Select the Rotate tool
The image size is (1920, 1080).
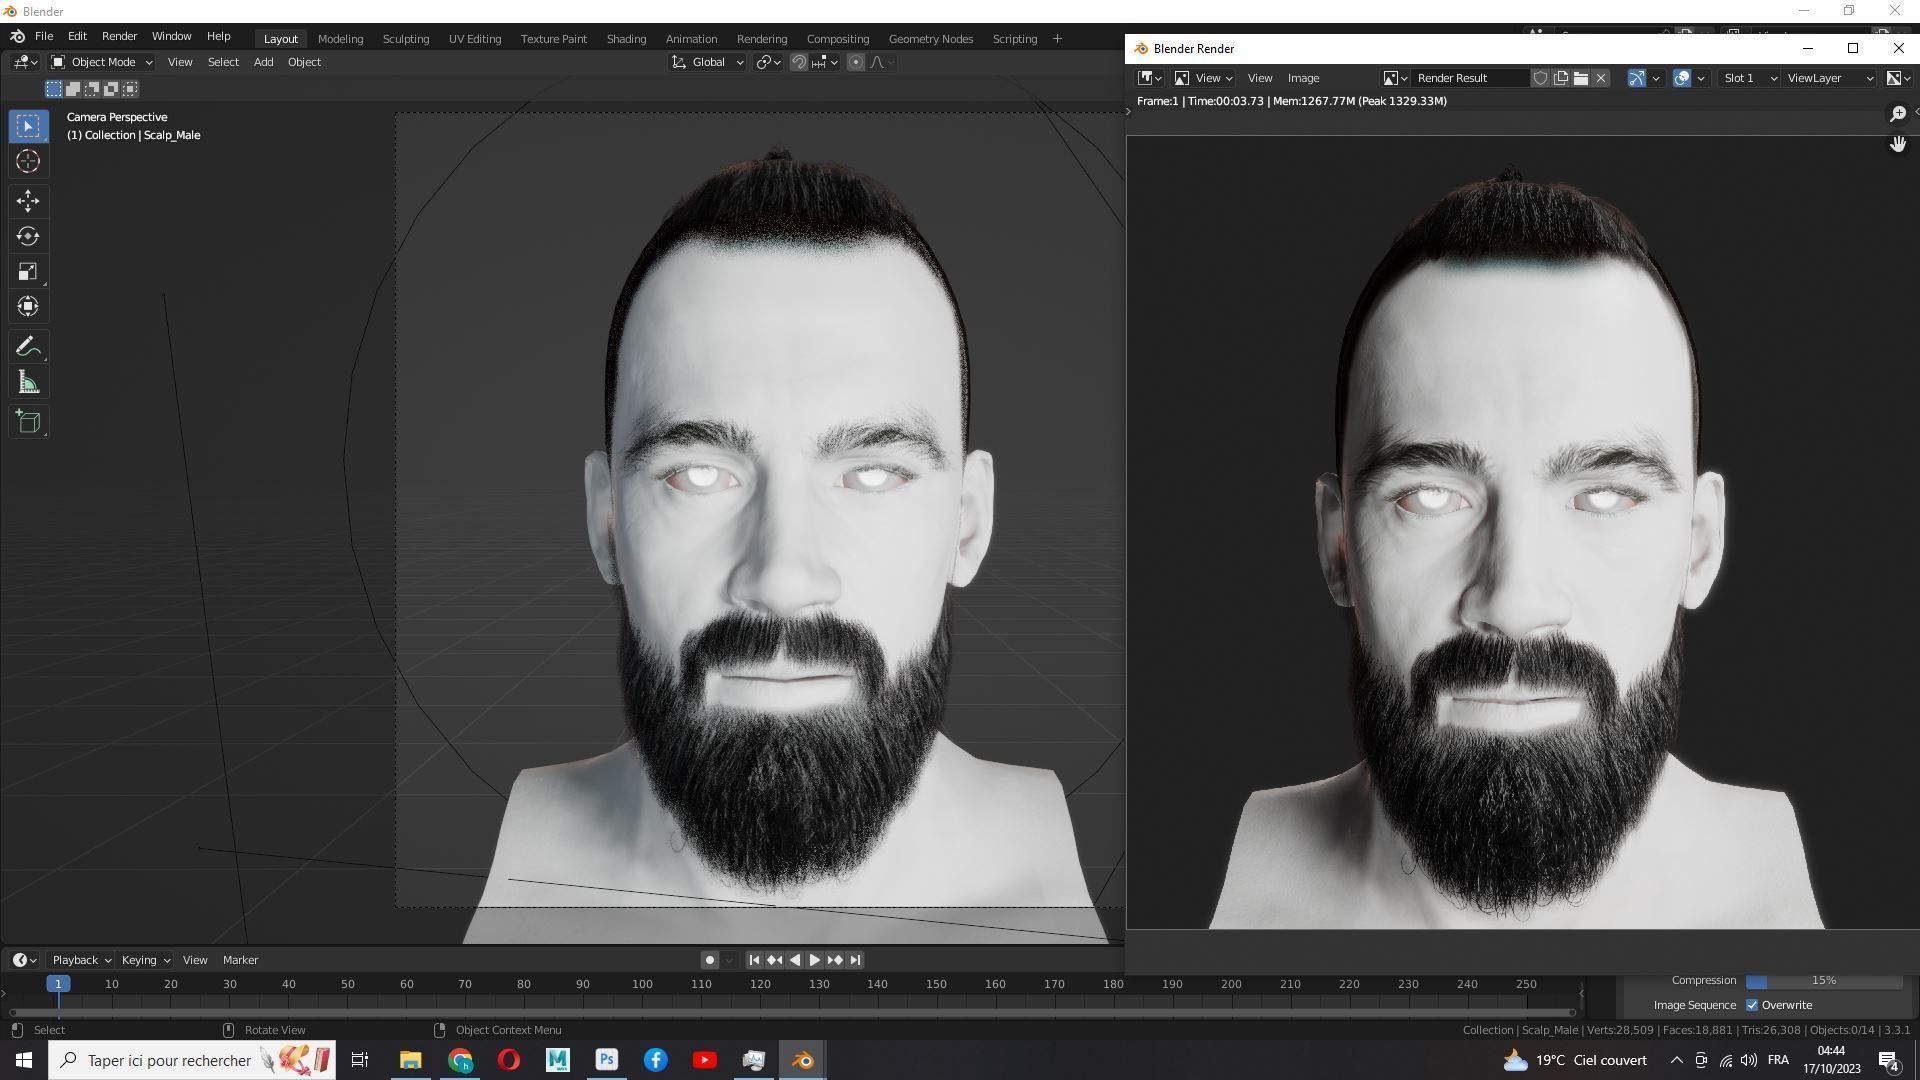click(x=28, y=236)
